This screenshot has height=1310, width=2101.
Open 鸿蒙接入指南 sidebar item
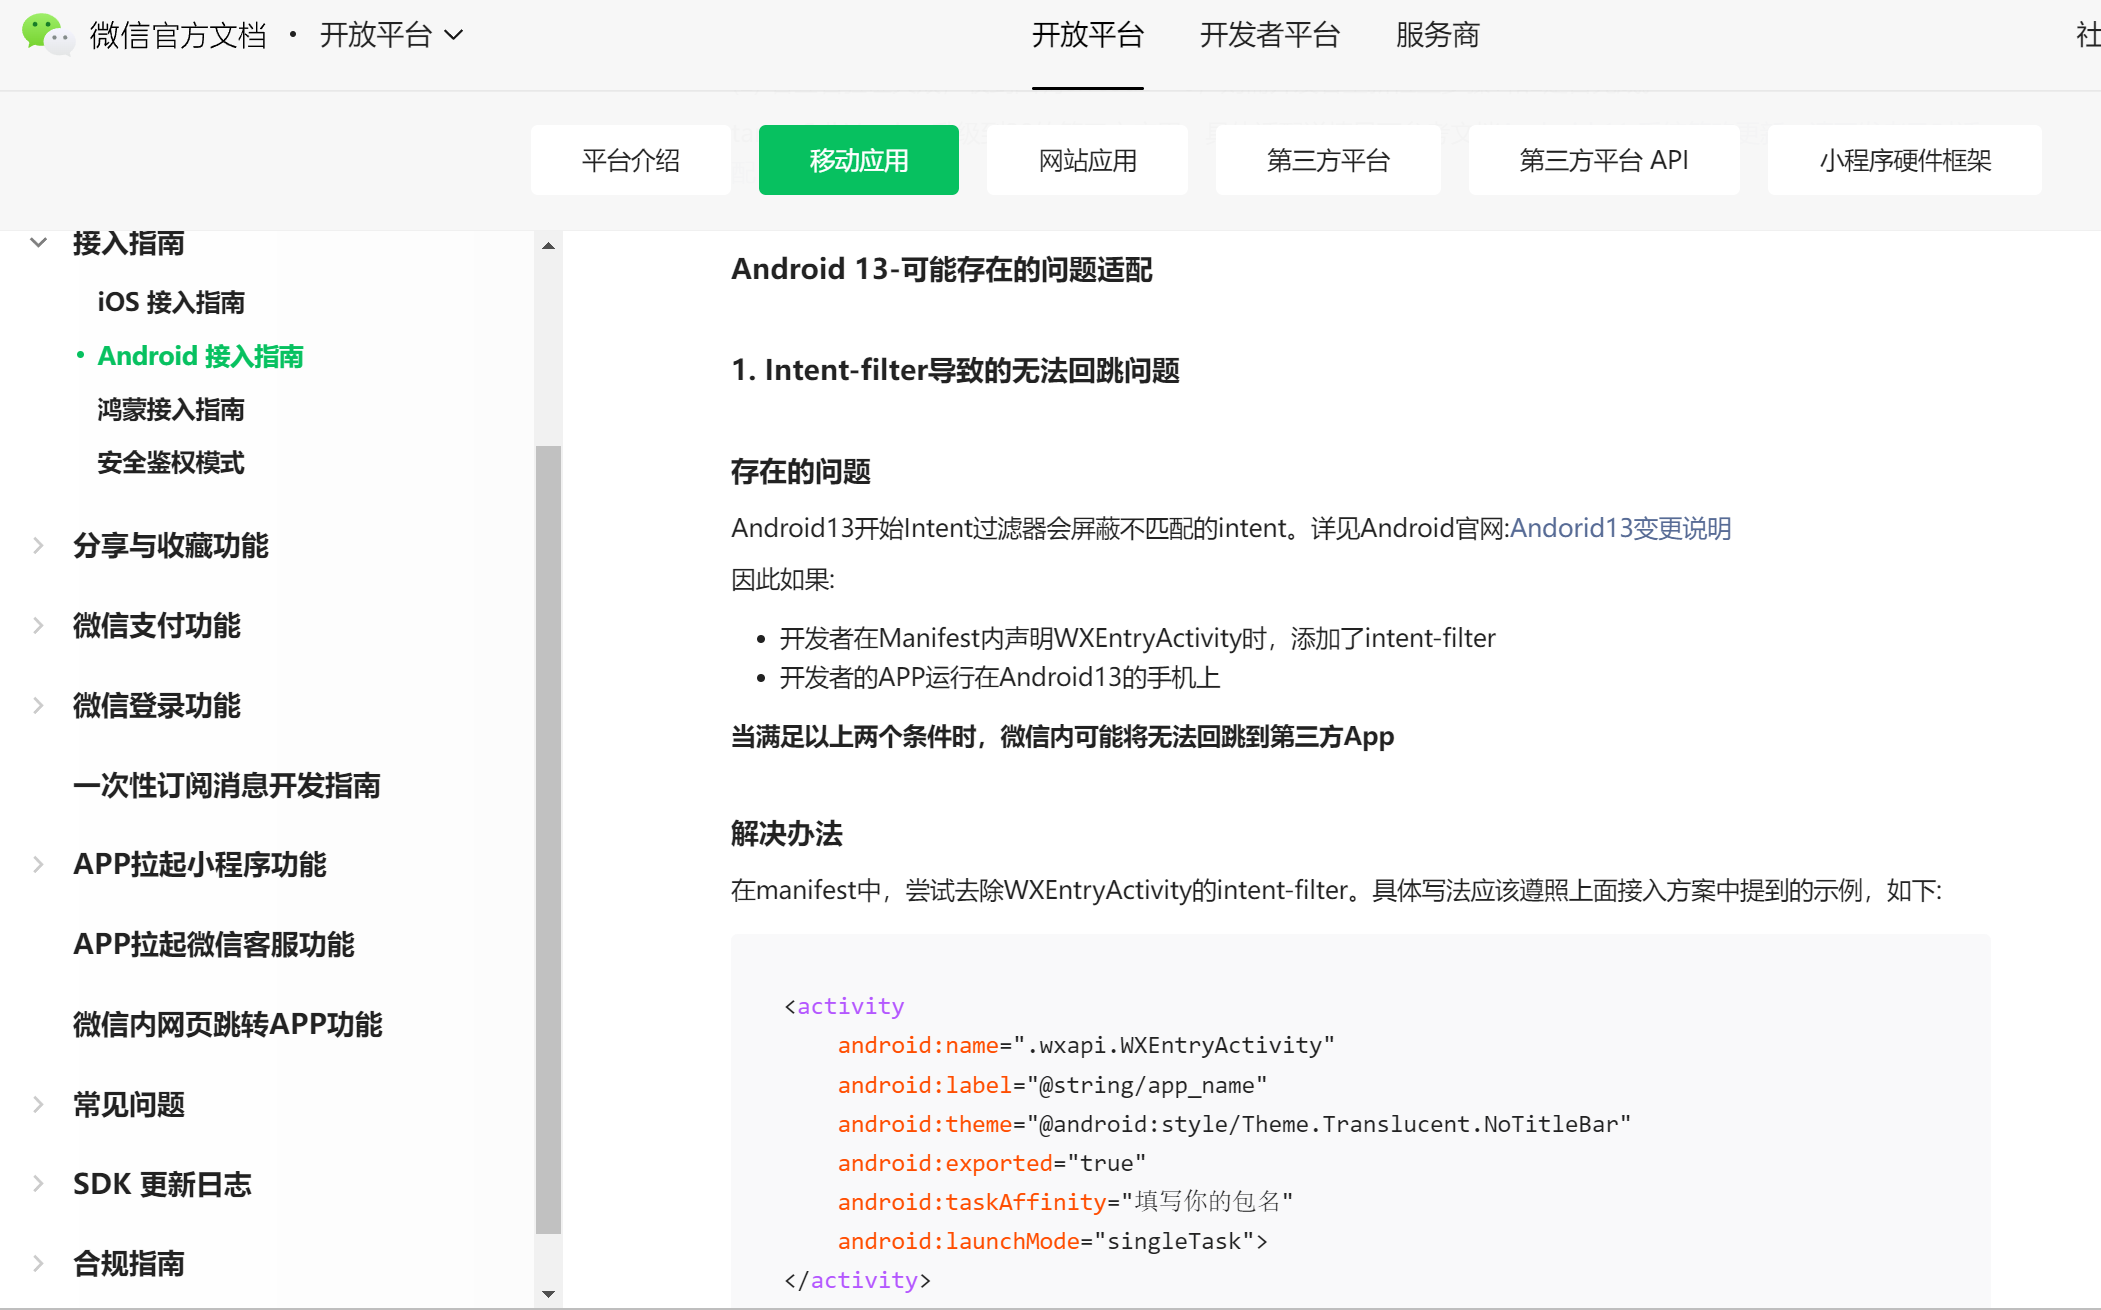[x=171, y=409]
